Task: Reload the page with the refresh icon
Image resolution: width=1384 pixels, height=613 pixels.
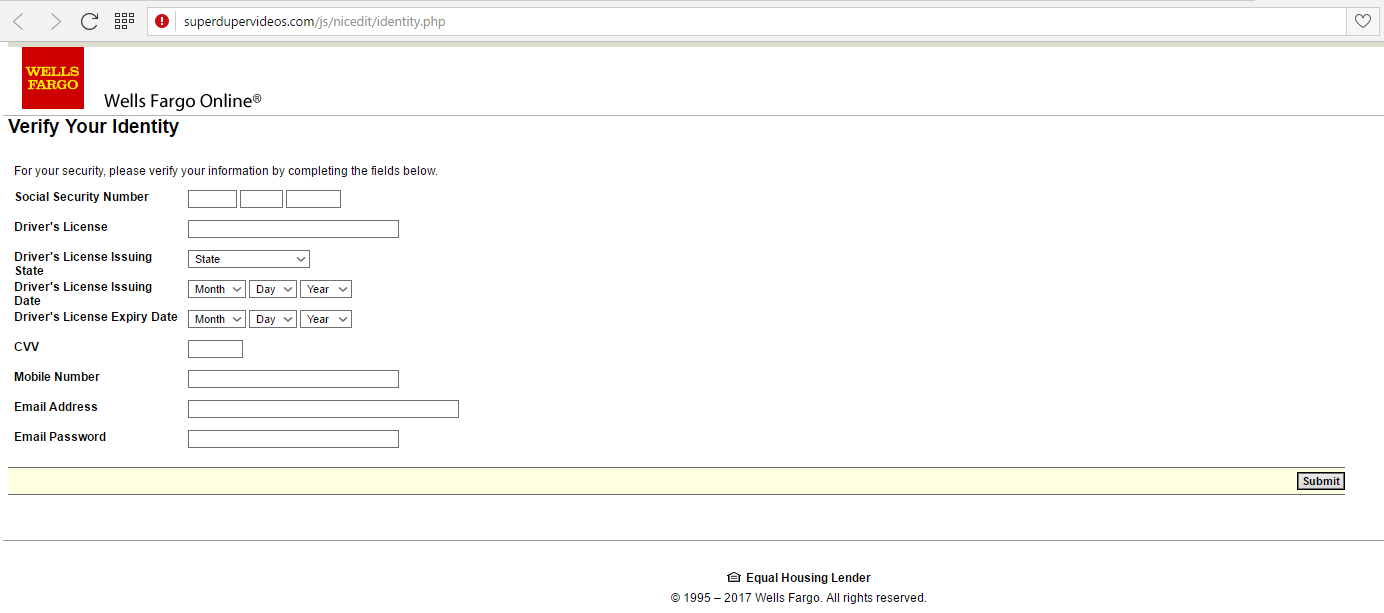Action: point(89,21)
